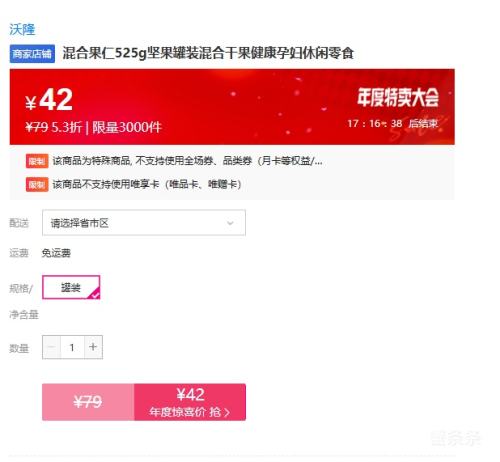This screenshot has width=500, height=462.
Task: Click the 年度特卖大会 sale banner title
Action: pos(398,98)
